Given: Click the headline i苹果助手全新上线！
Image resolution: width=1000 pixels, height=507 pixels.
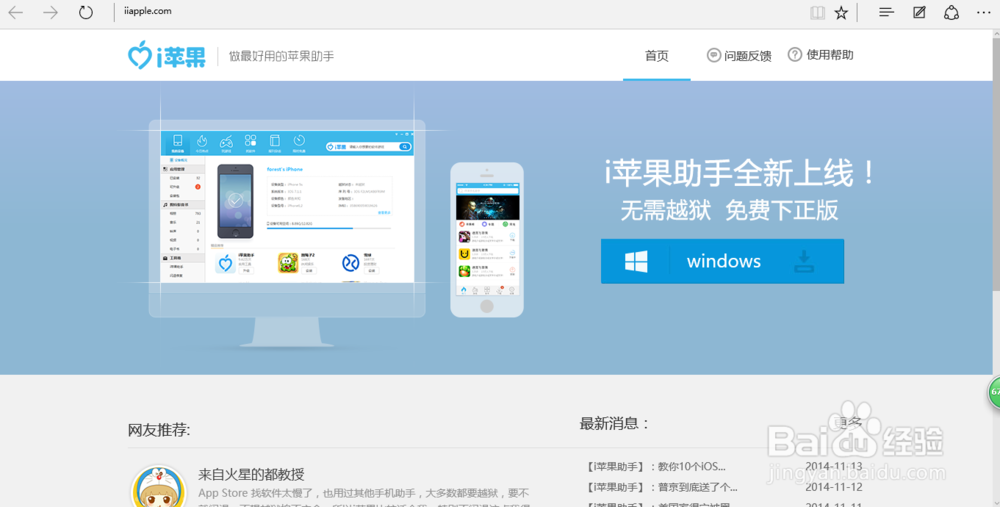Looking at the screenshot, I should click(740, 173).
